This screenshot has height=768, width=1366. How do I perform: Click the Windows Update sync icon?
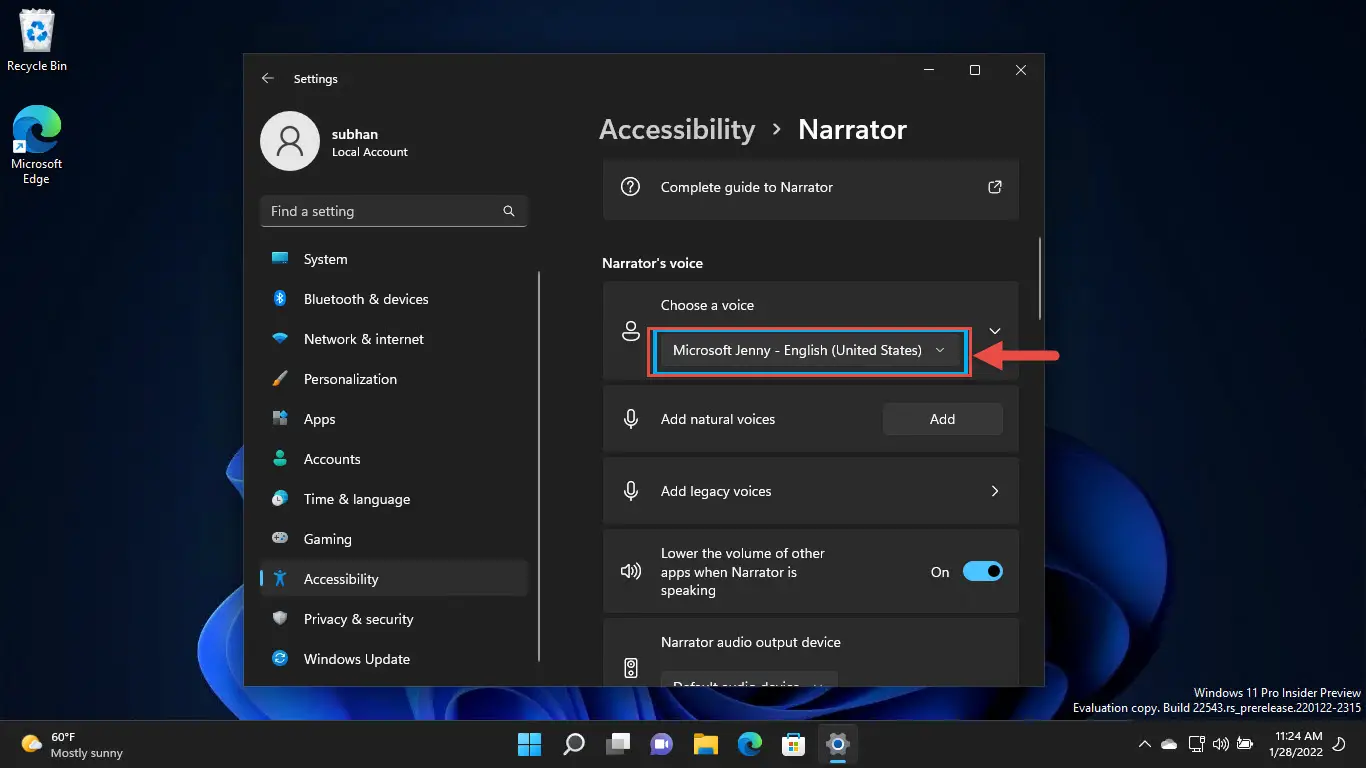[281, 659]
